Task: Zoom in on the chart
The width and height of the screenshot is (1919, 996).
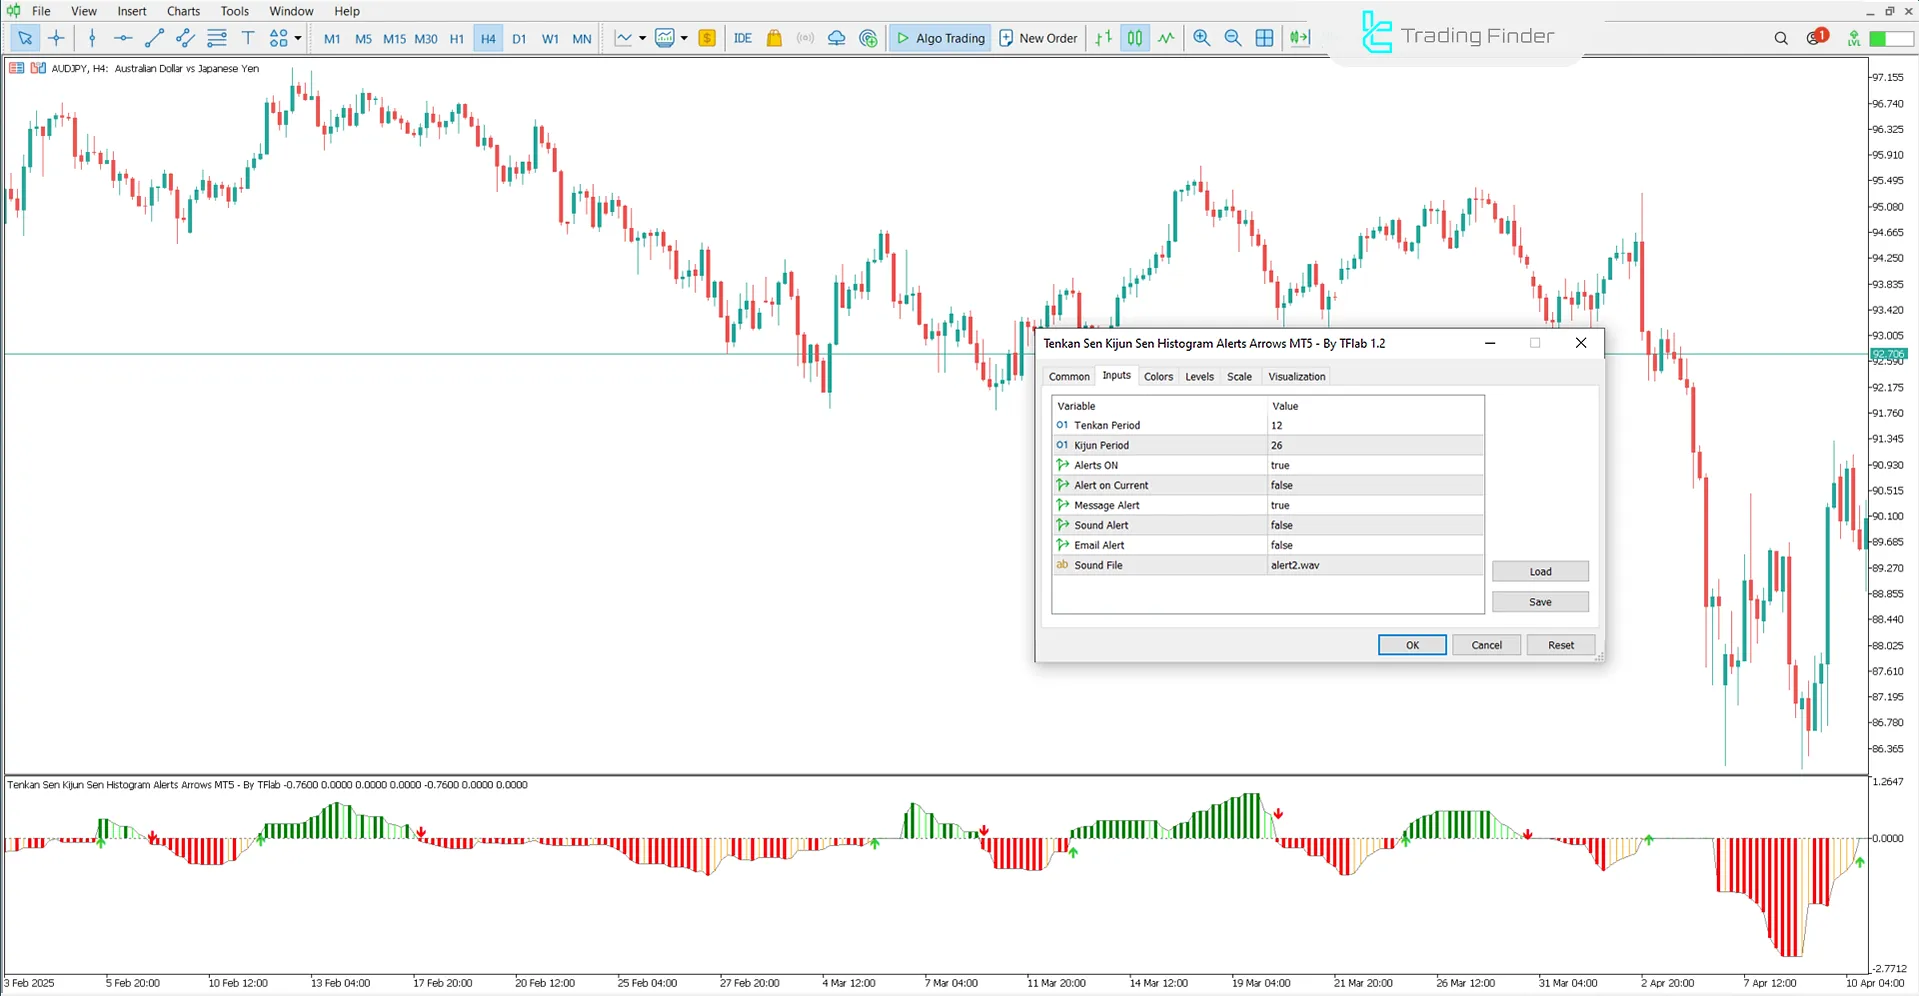Action: tap(1202, 38)
